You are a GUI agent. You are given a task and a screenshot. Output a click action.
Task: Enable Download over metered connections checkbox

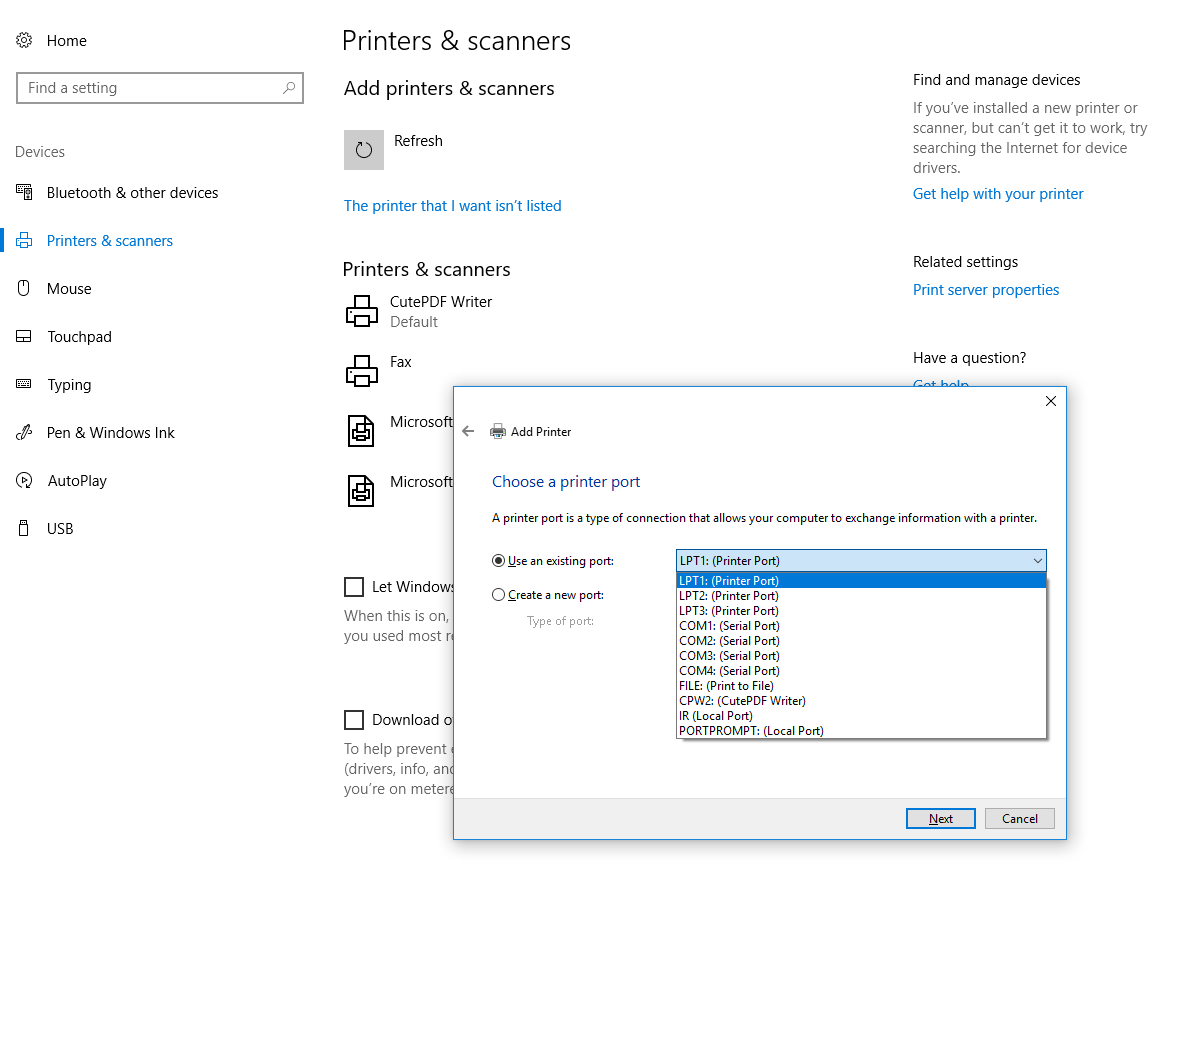click(x=354, y=720)
